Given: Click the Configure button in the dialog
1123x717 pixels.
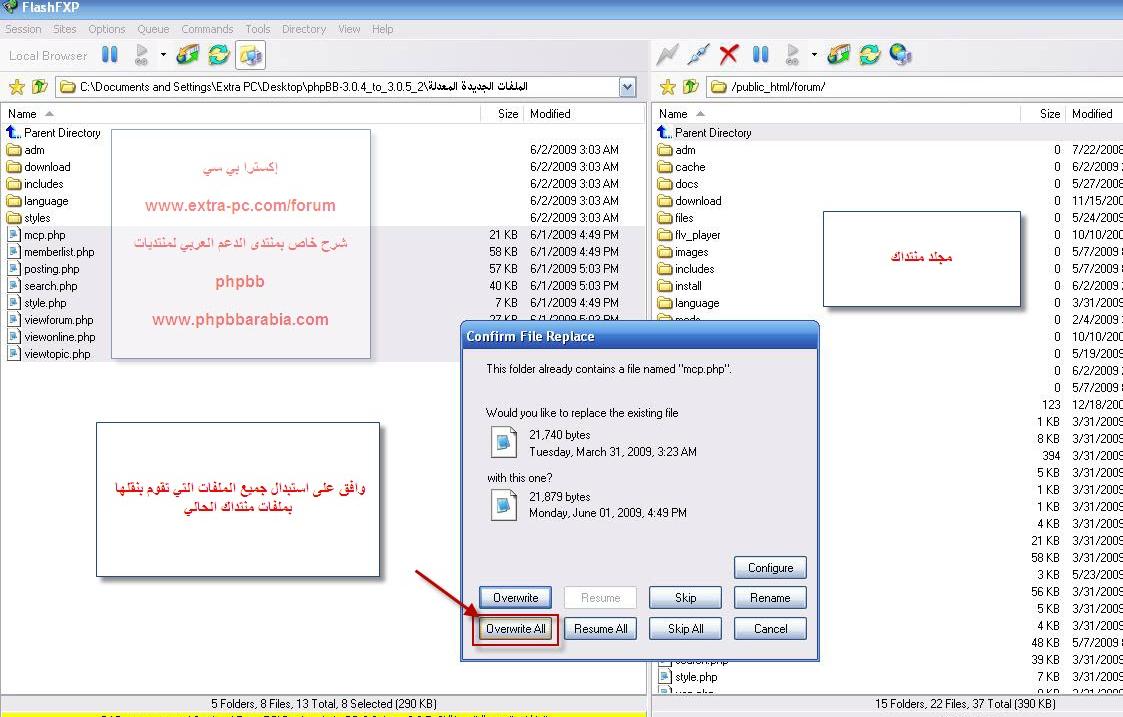Looking at the screenshot, I should pyautogui.click(x=770, y=568).
